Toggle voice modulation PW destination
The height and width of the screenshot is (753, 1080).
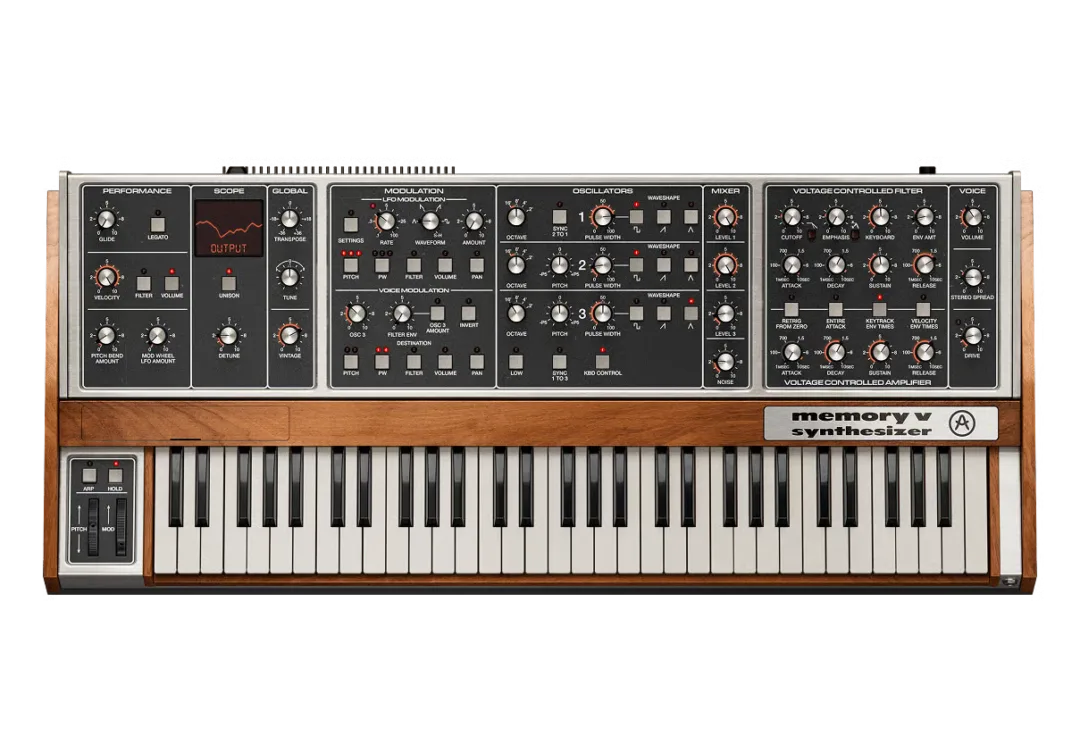[x=382, y=362]
